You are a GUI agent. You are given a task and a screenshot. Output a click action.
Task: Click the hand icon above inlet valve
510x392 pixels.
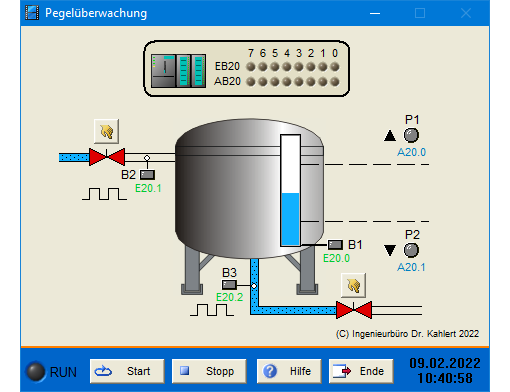[106, 132]
